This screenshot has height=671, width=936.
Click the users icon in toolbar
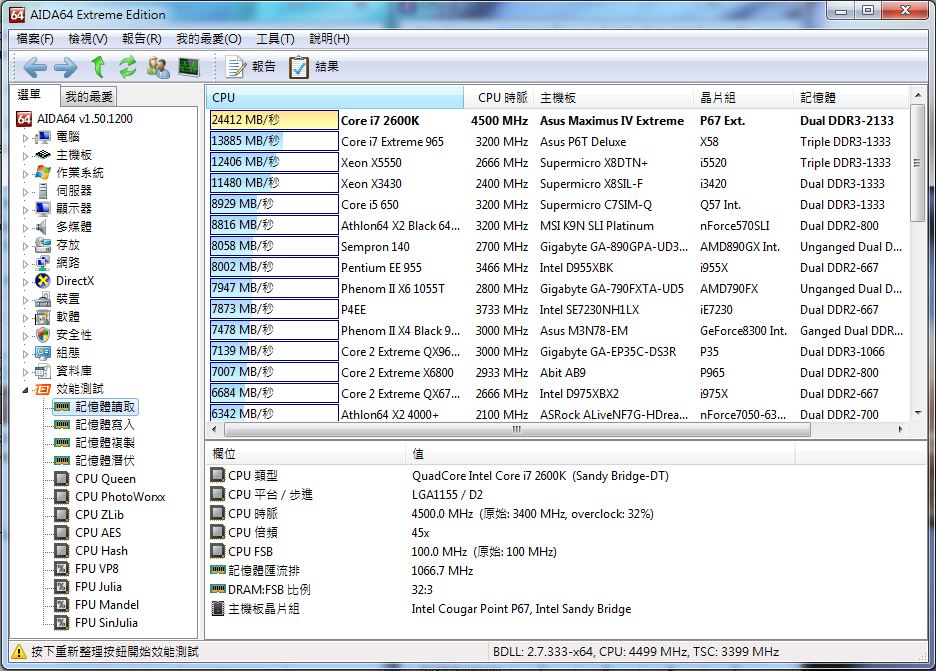(x=158, y=67)
